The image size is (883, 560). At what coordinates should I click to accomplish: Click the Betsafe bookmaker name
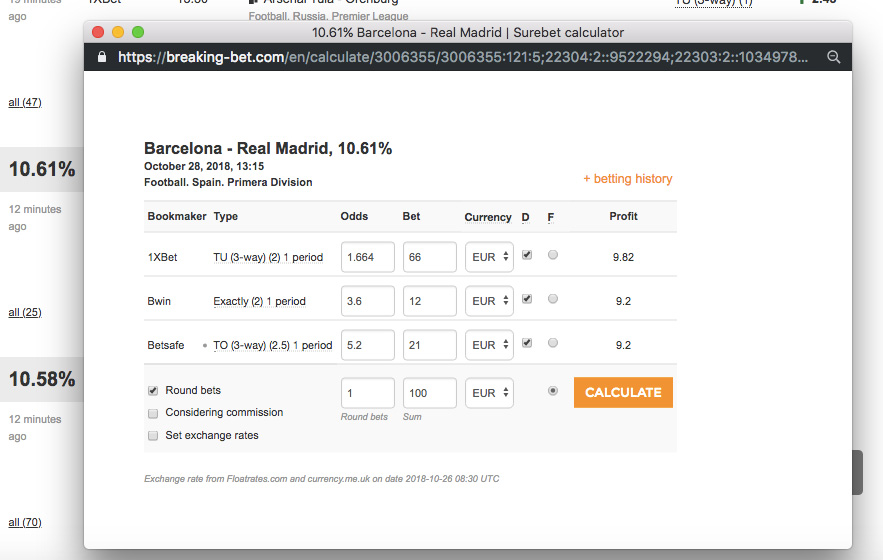pyautogui.click(x=166, y=345)
